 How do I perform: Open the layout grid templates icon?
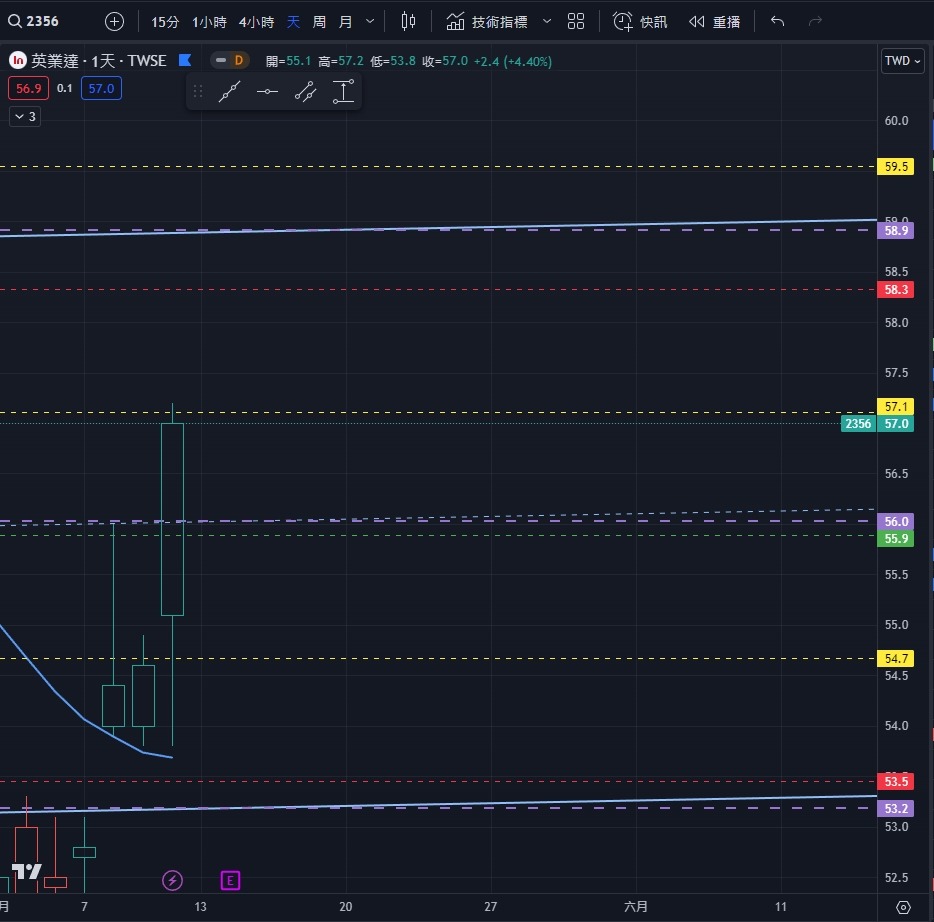tap(576, 21)
